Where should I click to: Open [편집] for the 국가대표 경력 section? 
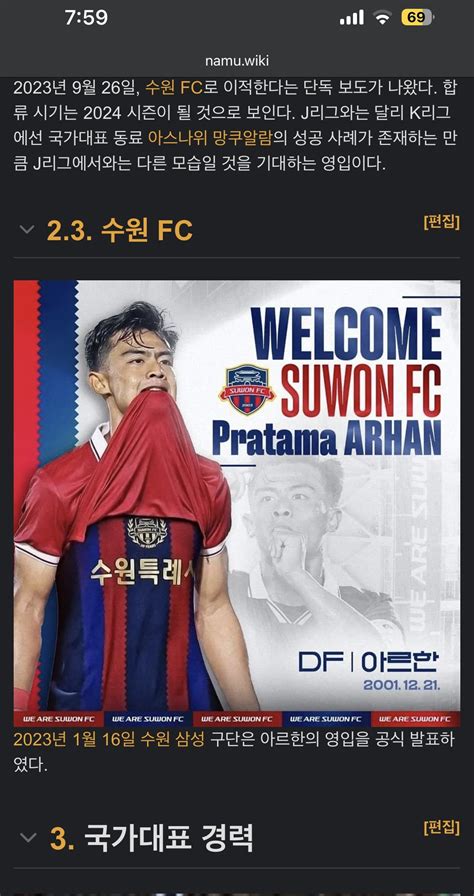pyautogui.click(x=441, y=827)
